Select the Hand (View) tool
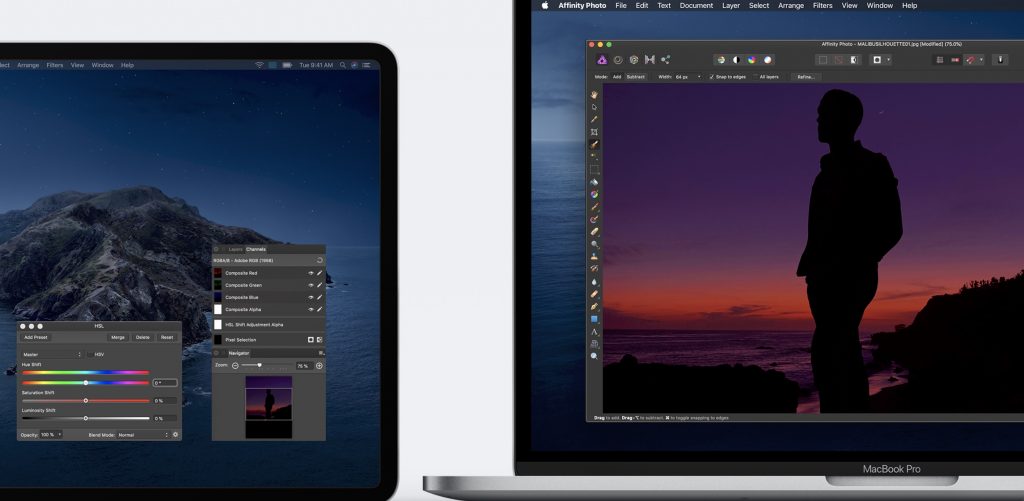The width and height of the screenshot is (1024, 501). (594, 95)
